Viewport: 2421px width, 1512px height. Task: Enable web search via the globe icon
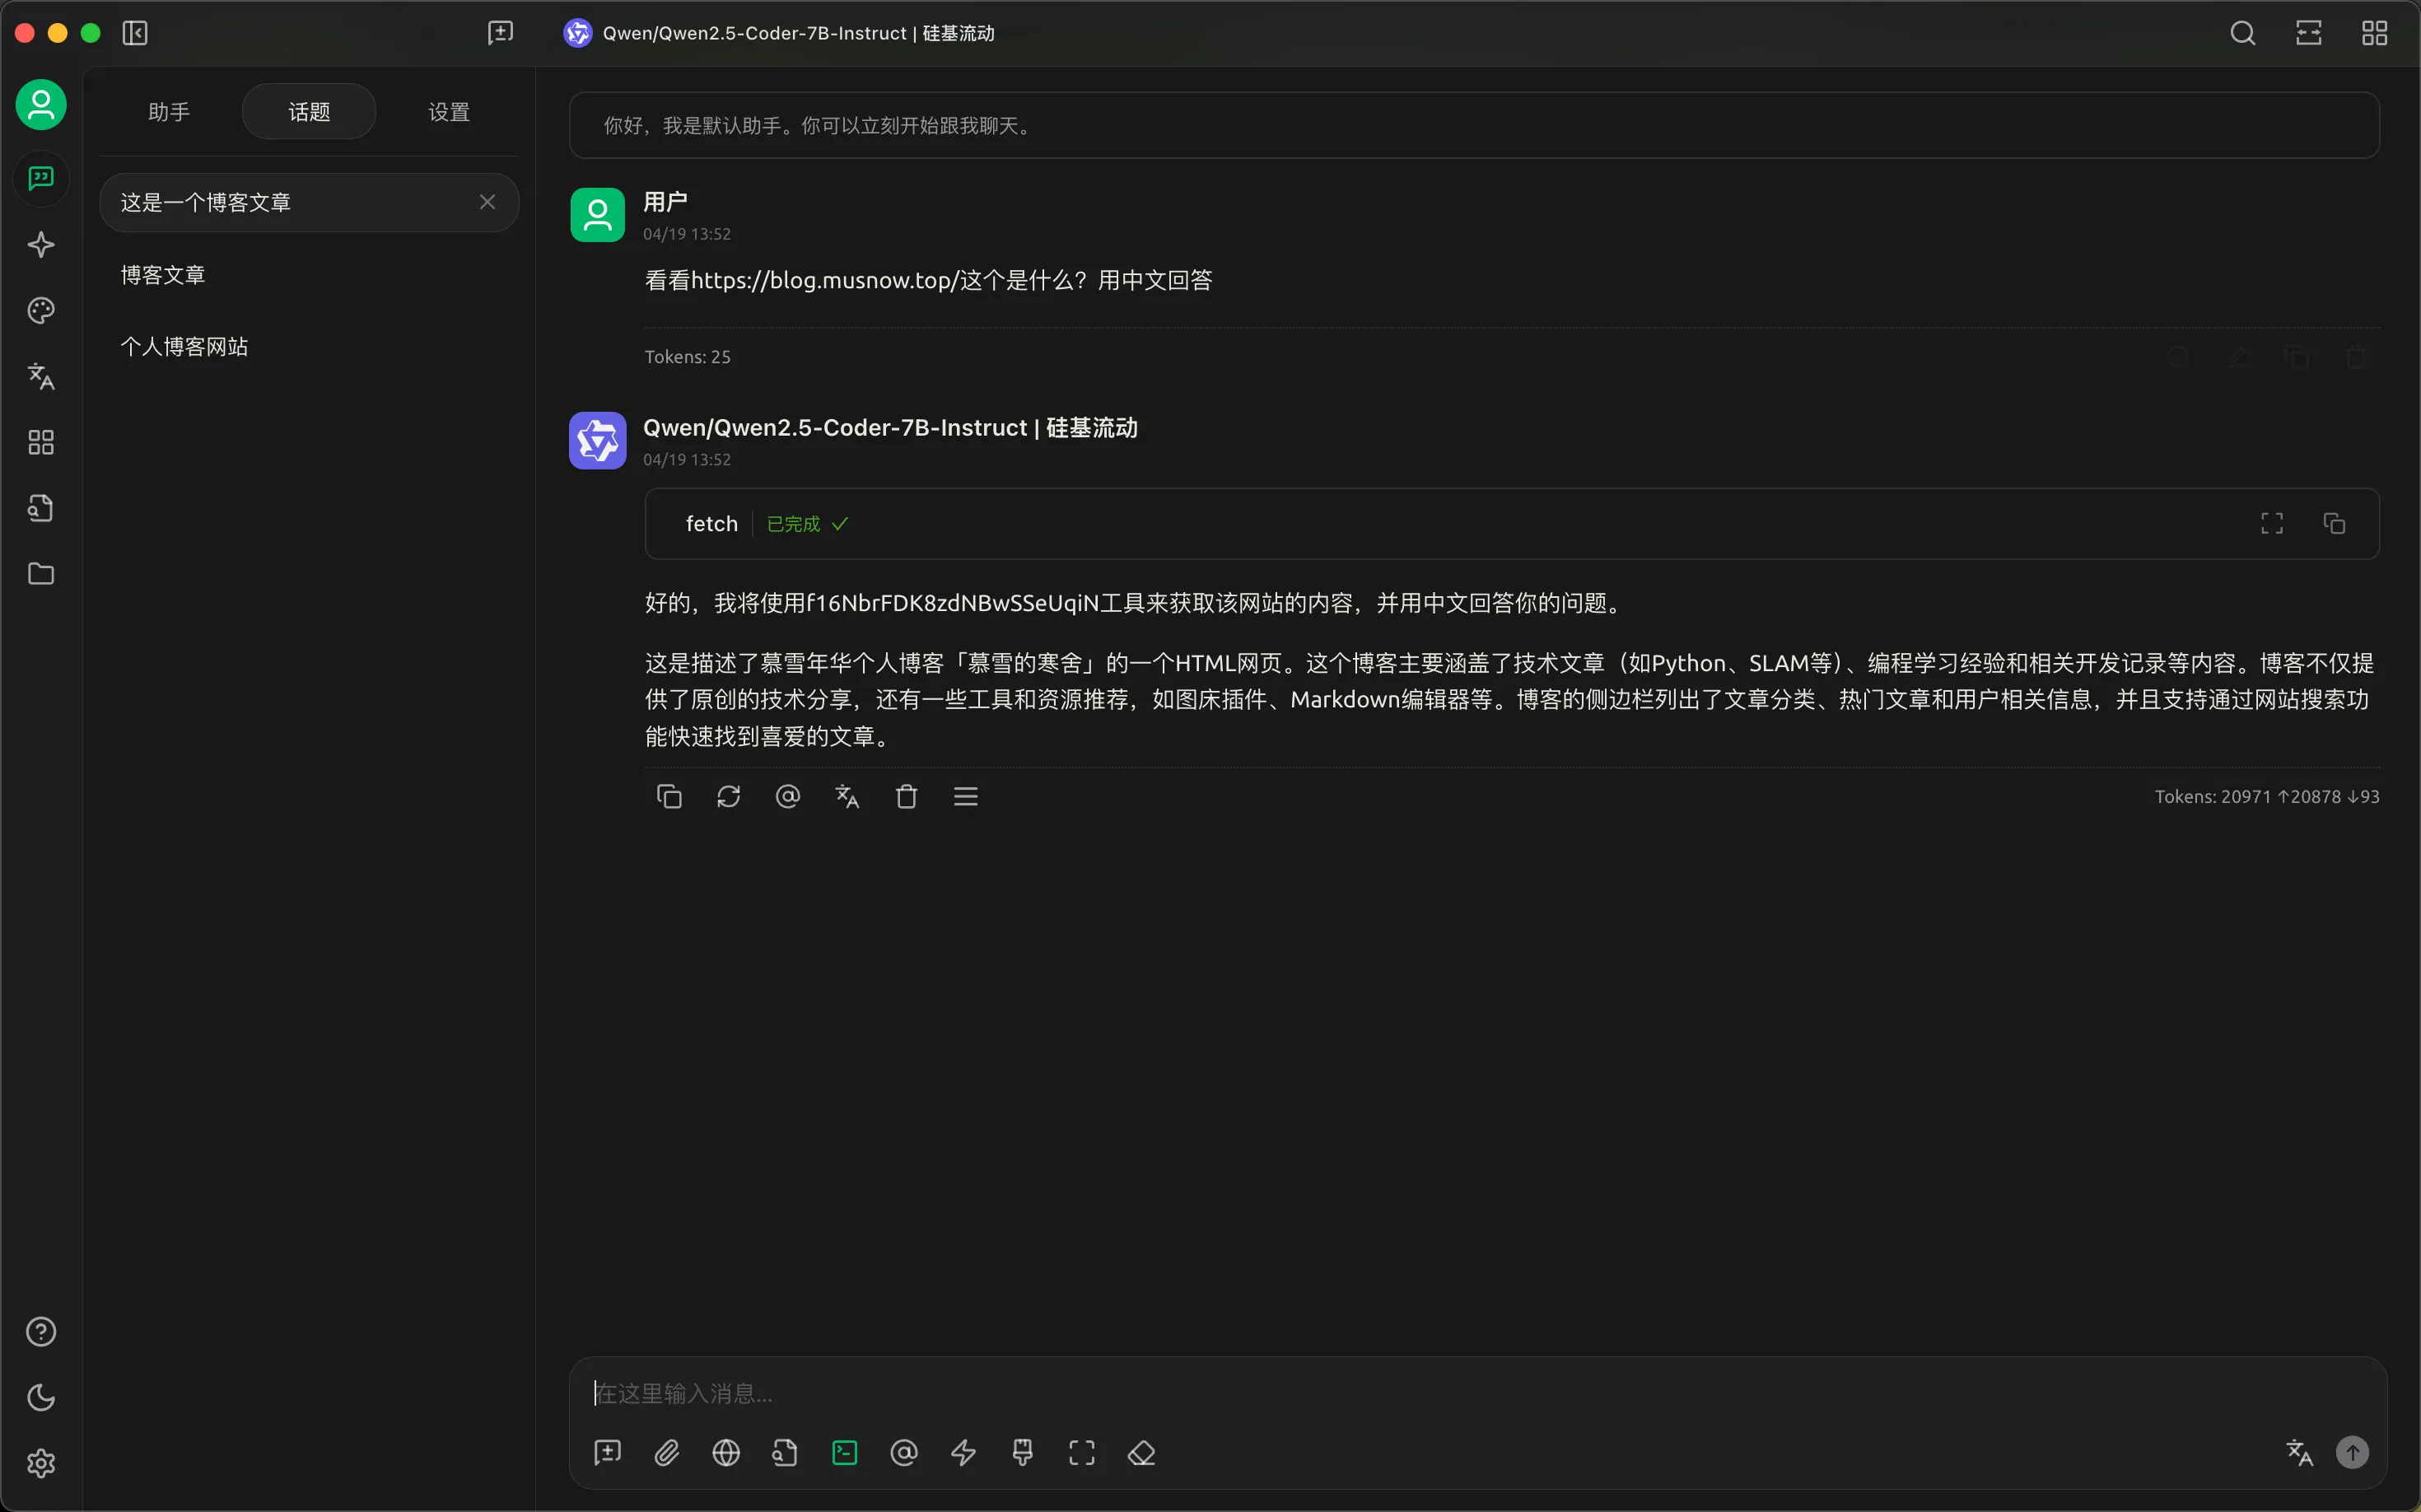726,1452
